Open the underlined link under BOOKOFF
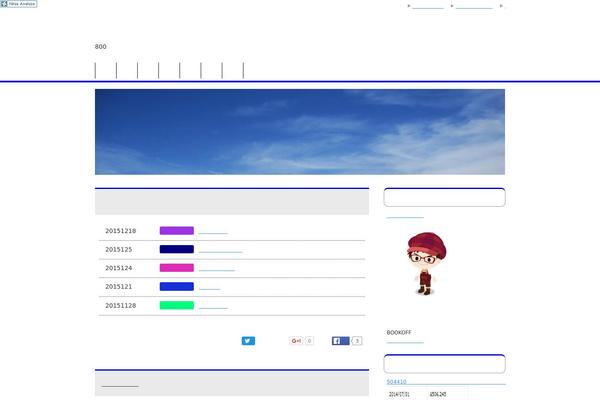The height and width of the screenshot is (400, 600). pos(405,341)
